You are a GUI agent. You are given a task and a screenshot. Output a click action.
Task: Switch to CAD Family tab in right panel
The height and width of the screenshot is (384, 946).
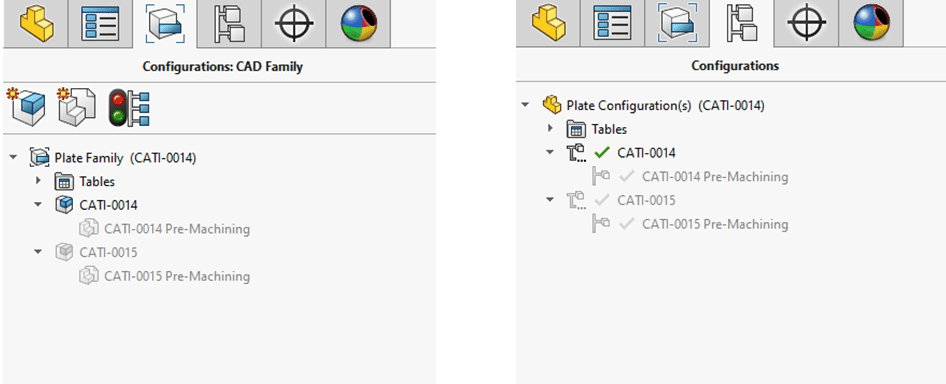pyautogui.click(x=677, y=24)
